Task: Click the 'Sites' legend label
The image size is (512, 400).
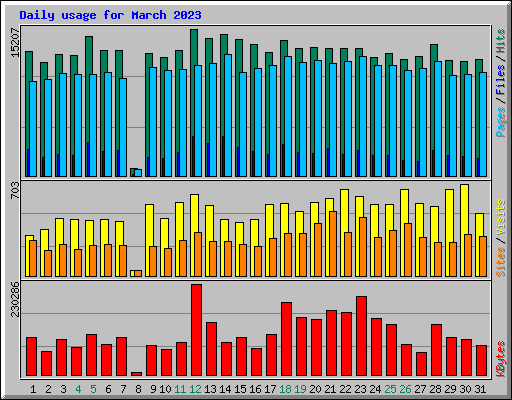Action: click(x=501, y=262)
